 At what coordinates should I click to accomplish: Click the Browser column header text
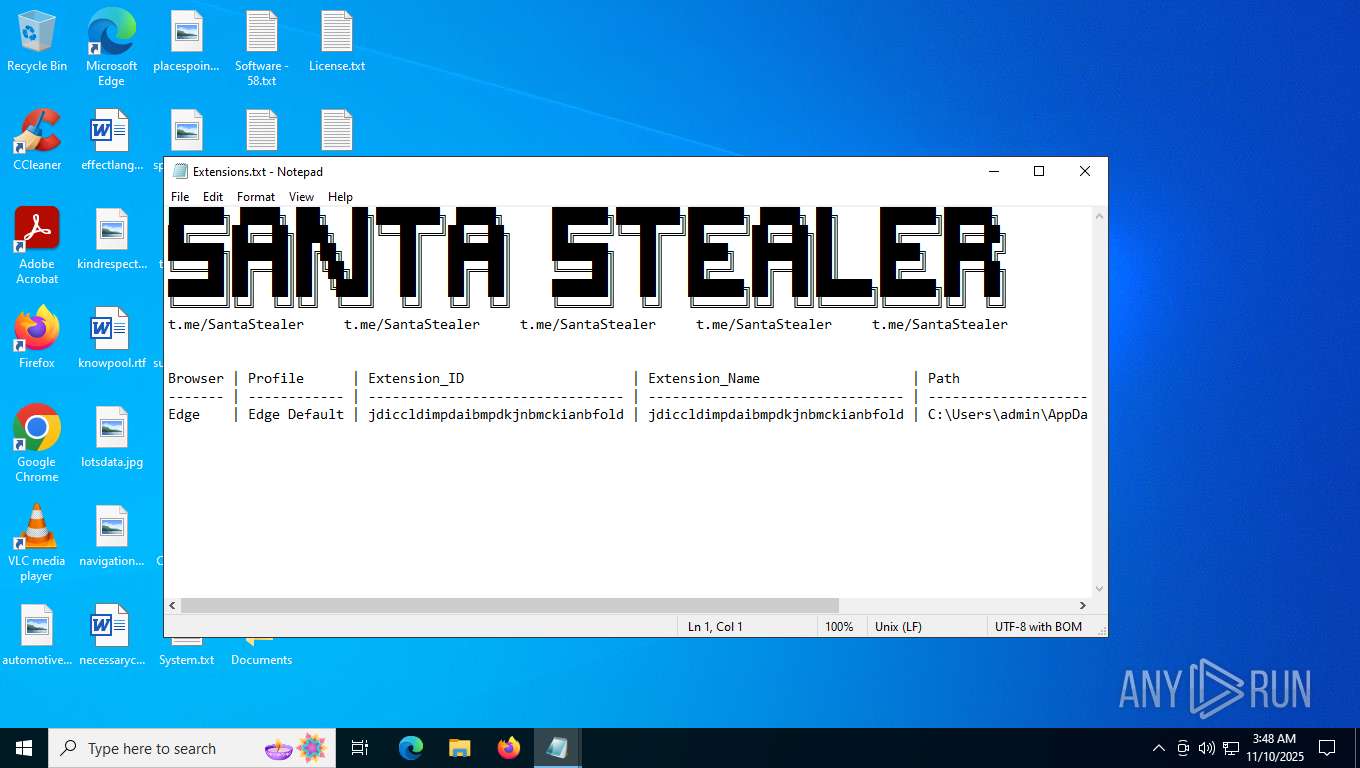point(196,378)
